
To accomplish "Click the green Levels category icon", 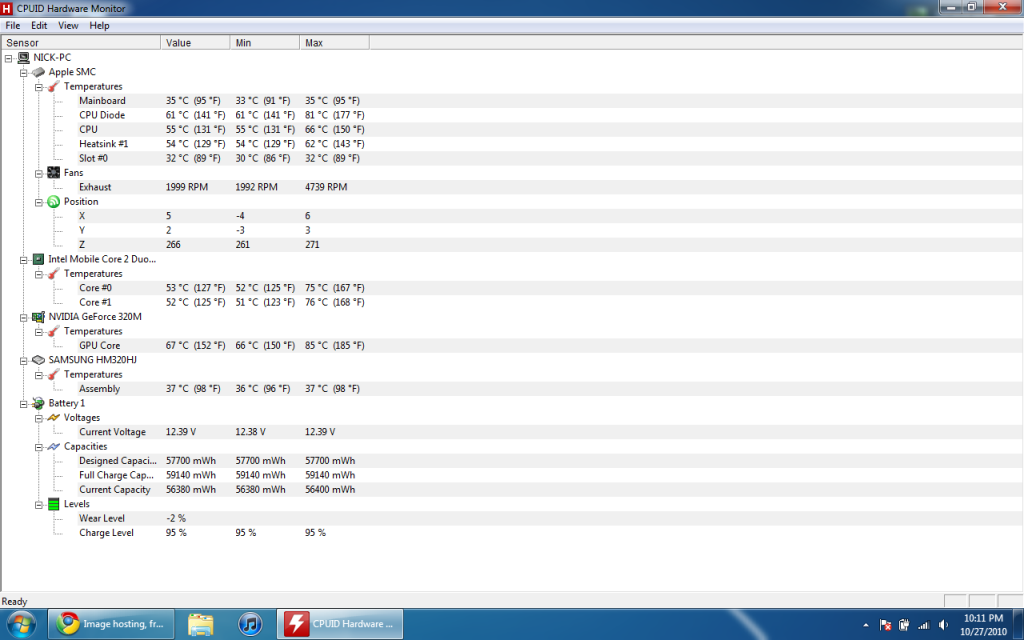I will click(x=54, y=504).
